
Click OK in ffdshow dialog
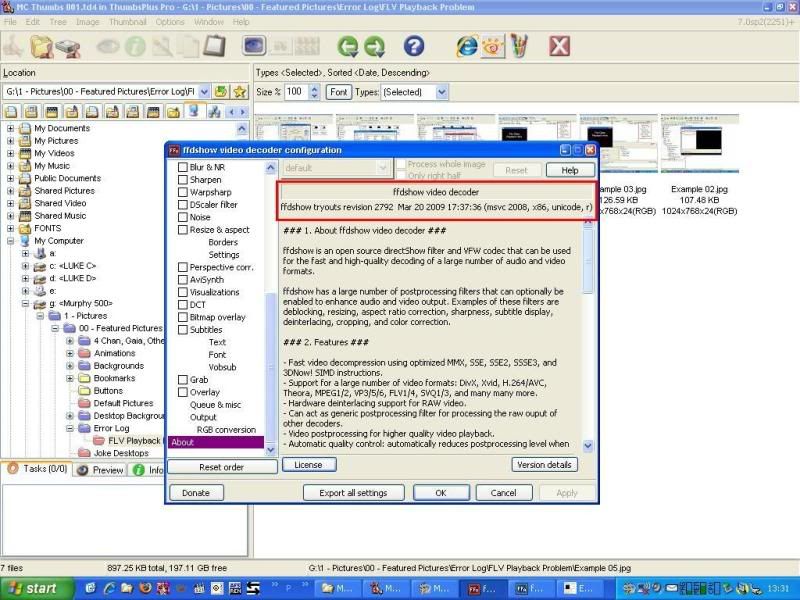441,493
